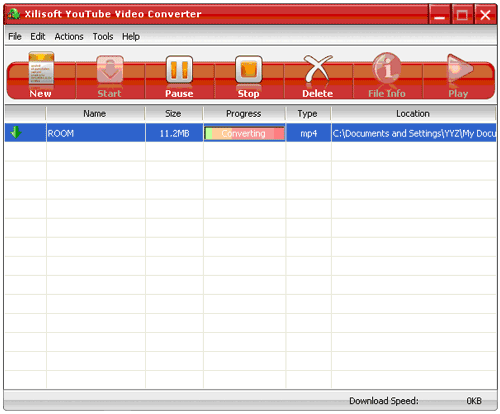Open the Help menu
Image resolution: width=500 pixels, height=414 pixels.
(131, 36)
